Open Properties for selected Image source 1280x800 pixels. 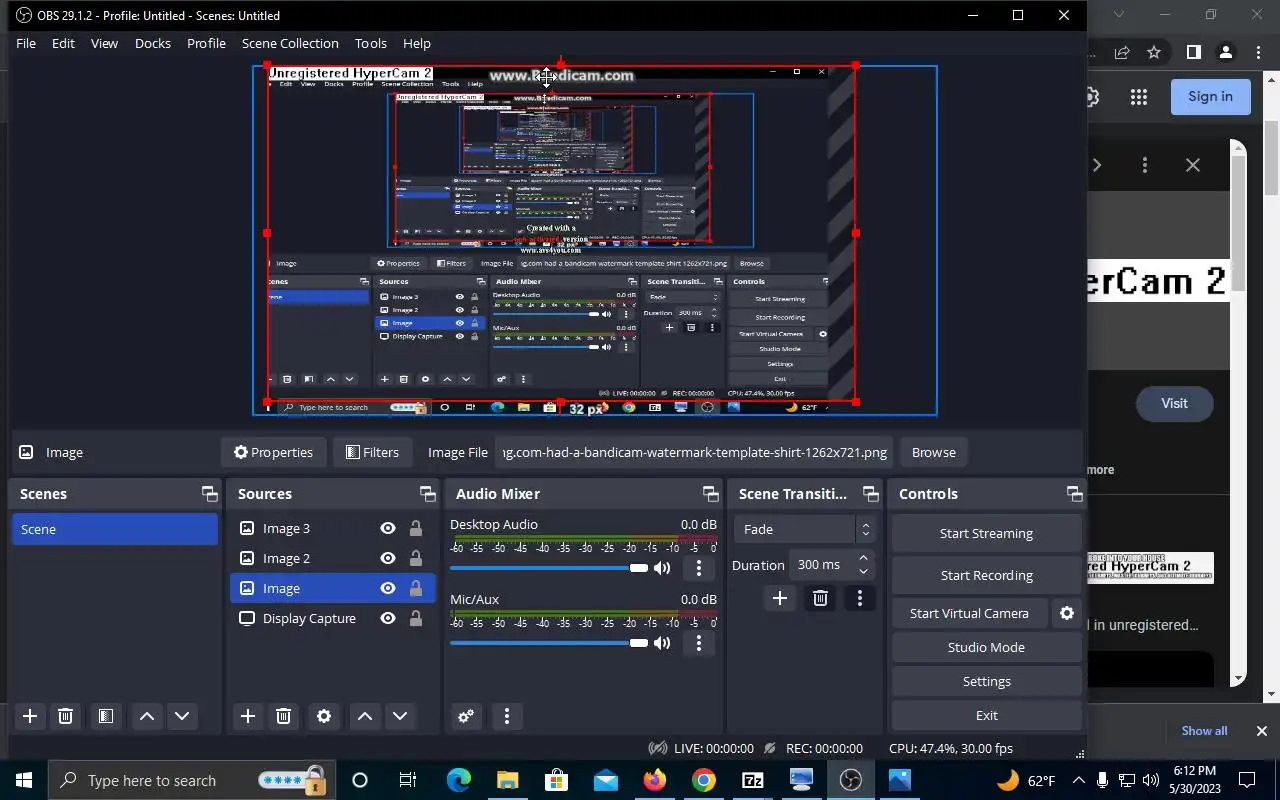coord(274,452)
